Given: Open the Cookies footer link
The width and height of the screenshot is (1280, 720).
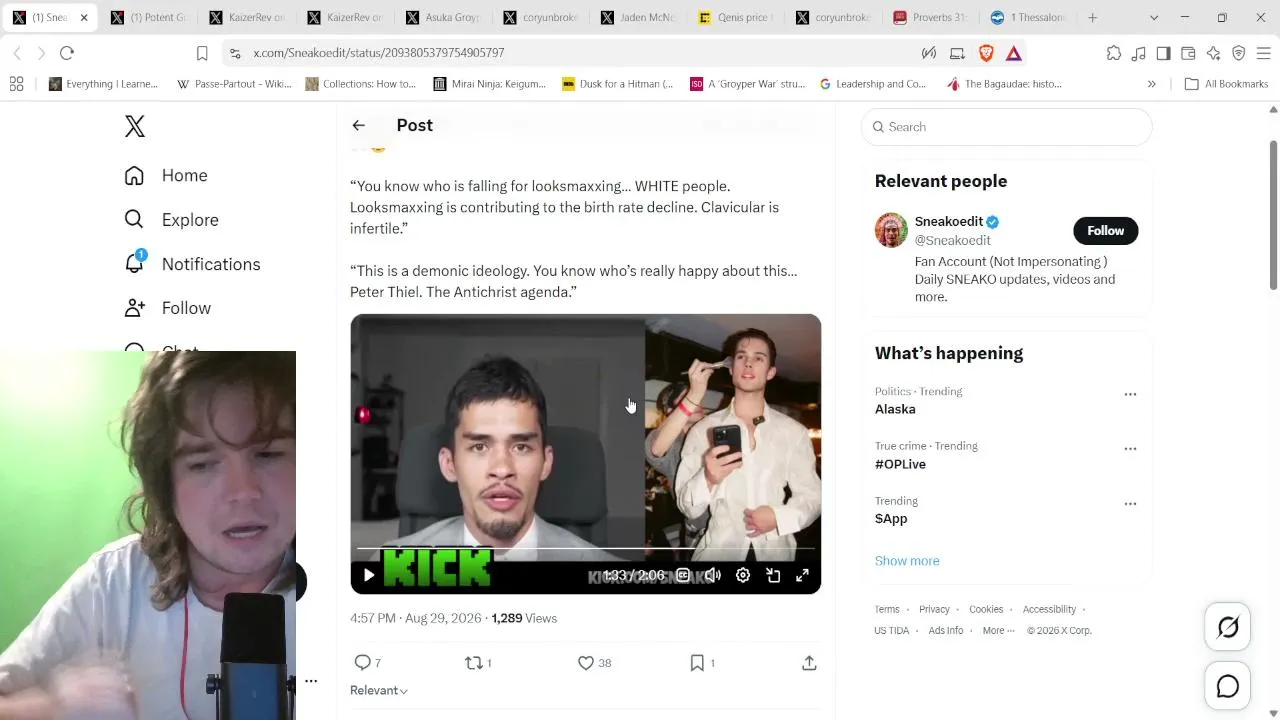Looking at the screenshot, I should 986,609.
